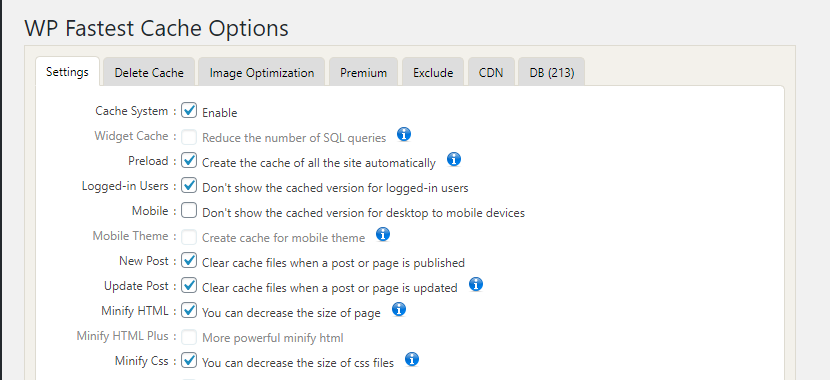Disable the Minify Css checkbox
The image size is (830, 380).
click(189, 361)
